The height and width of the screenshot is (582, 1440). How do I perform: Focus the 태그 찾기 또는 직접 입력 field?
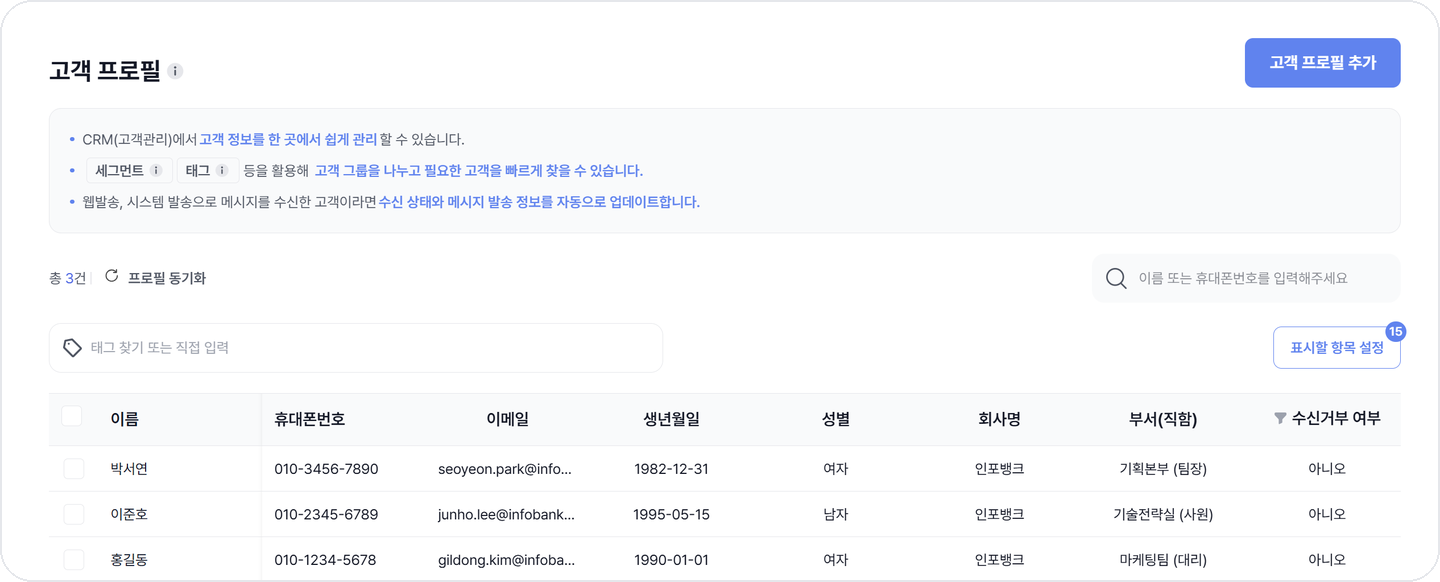click(356, 348)
